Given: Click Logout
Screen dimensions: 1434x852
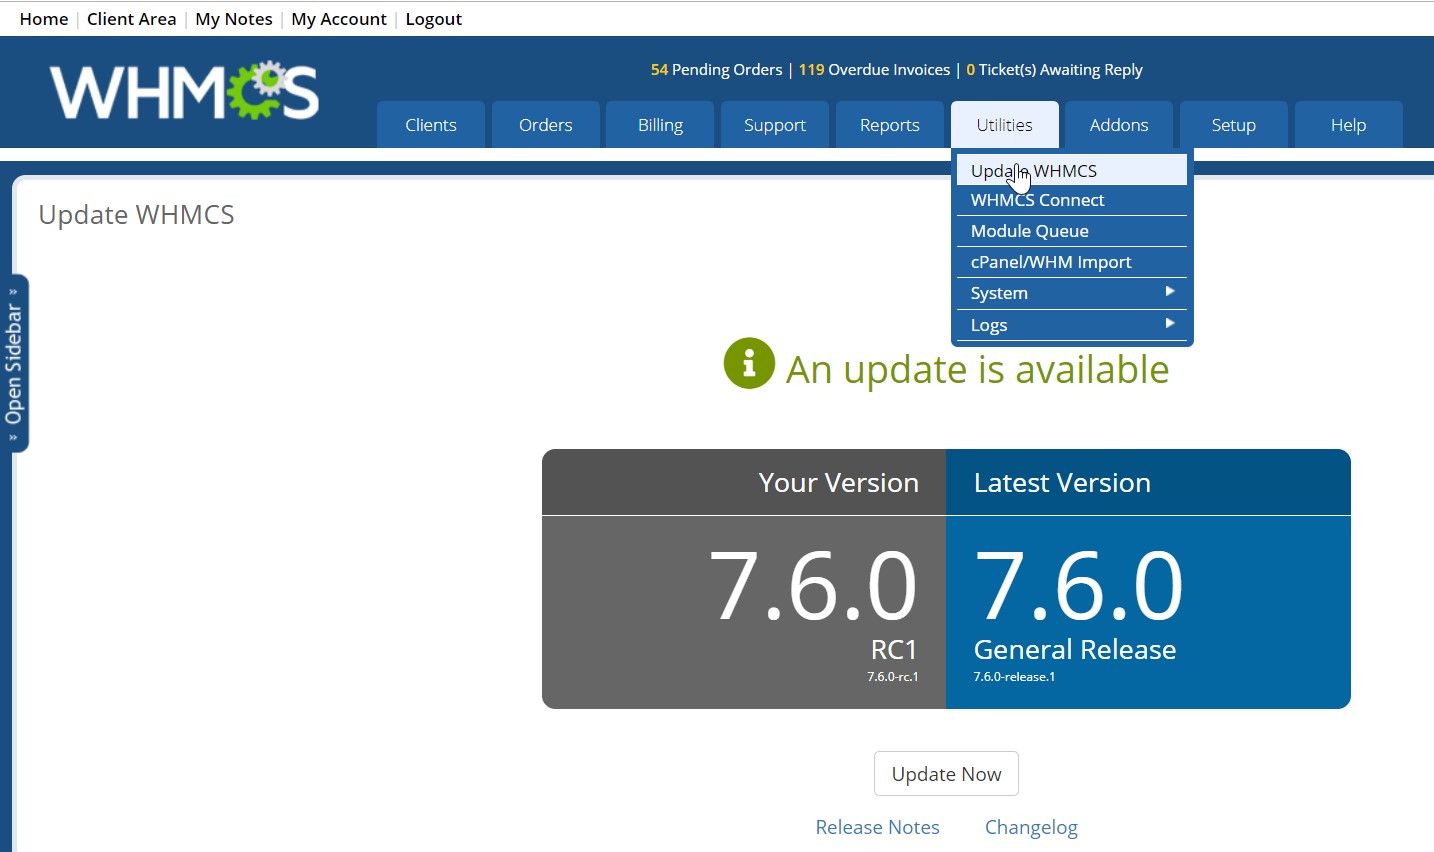Looking at the screenshot, I should click(433, 19).
